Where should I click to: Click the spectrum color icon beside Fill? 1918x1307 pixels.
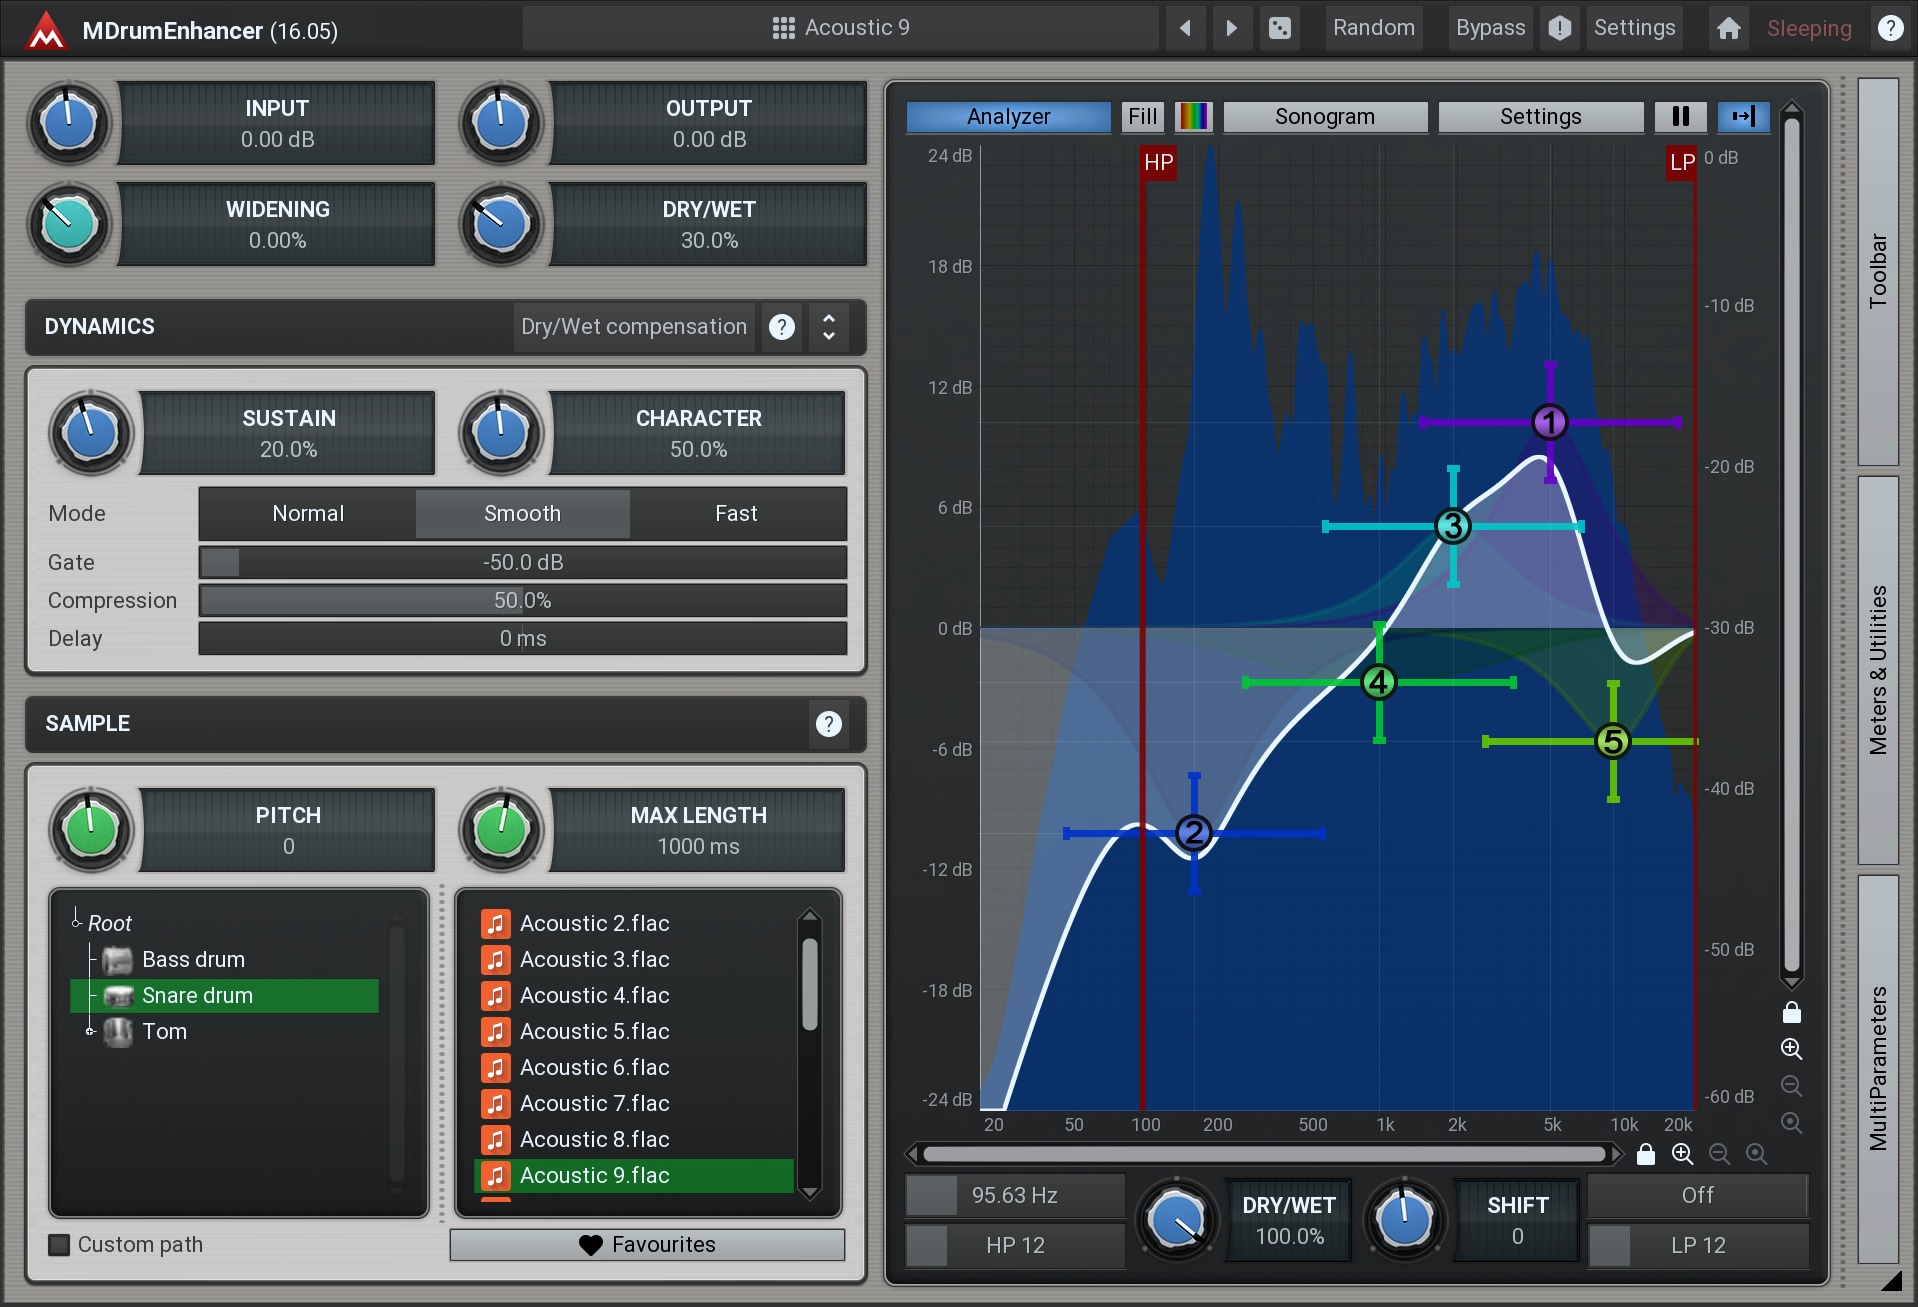coord(1193,117)
